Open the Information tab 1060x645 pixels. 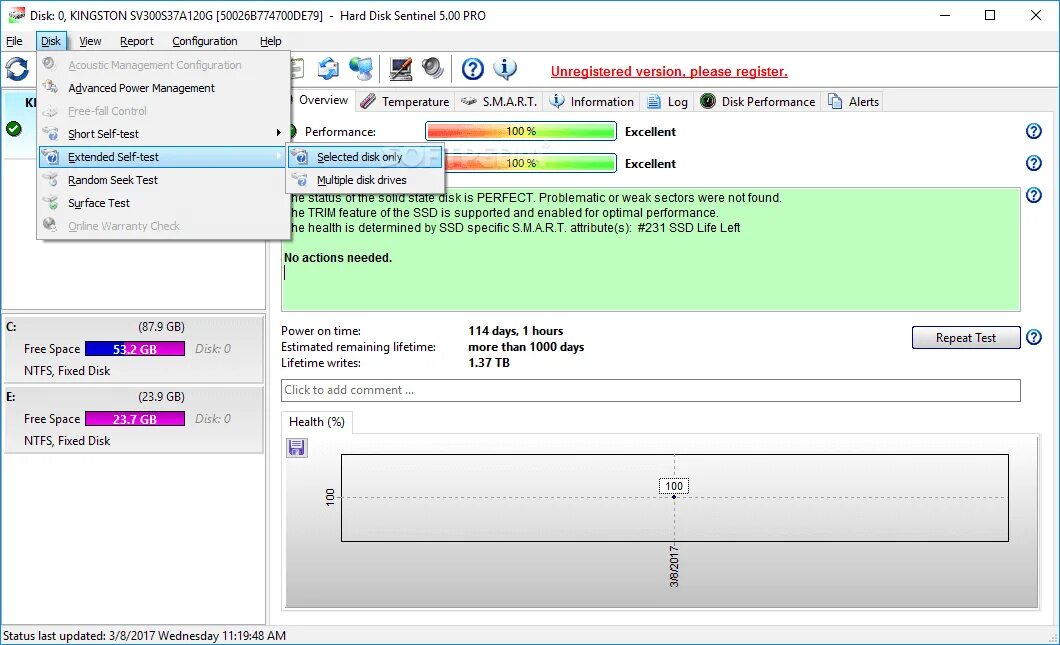592,101
